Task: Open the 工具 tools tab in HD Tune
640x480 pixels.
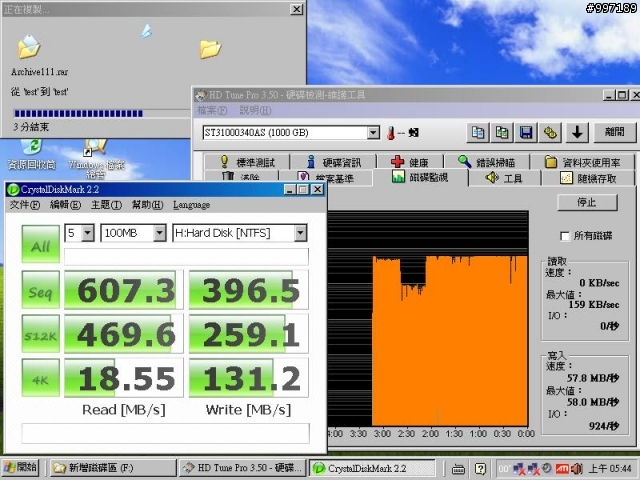Action: pyautogui.click(x=504, y=178)
